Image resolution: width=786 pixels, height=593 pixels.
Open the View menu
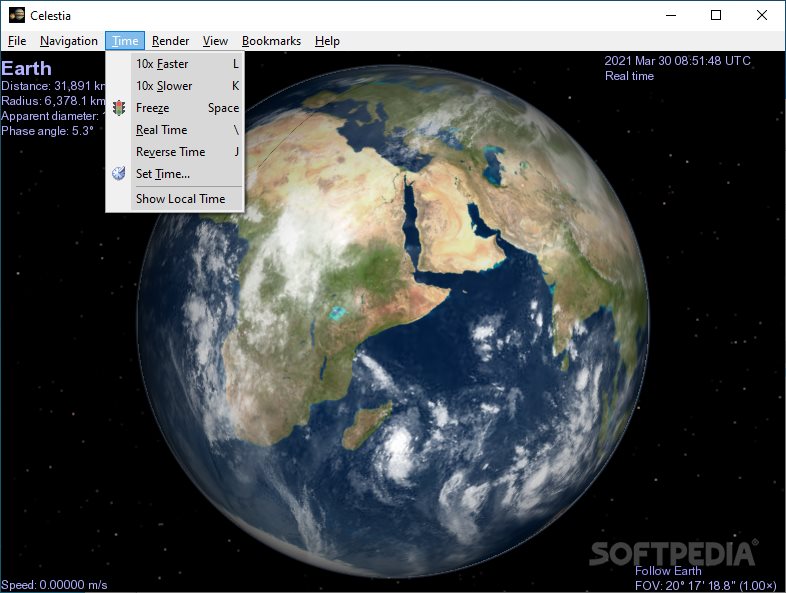(215, 41)
